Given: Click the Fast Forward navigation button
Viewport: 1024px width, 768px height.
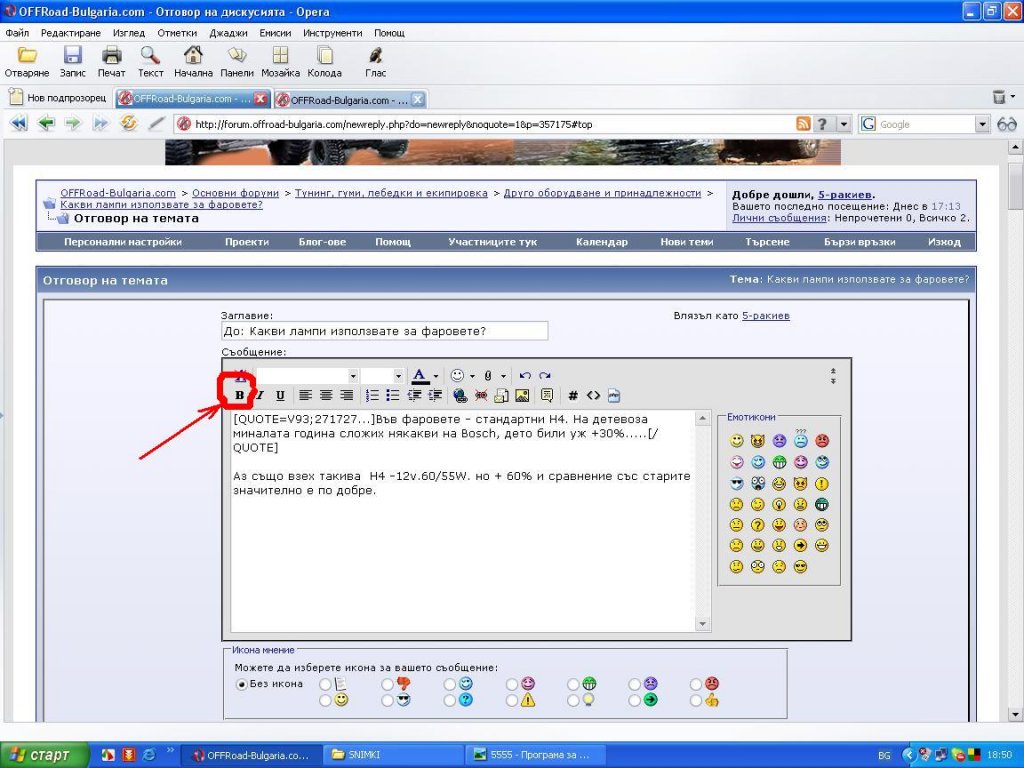Looking at the screenshot, I should point(100,123).
